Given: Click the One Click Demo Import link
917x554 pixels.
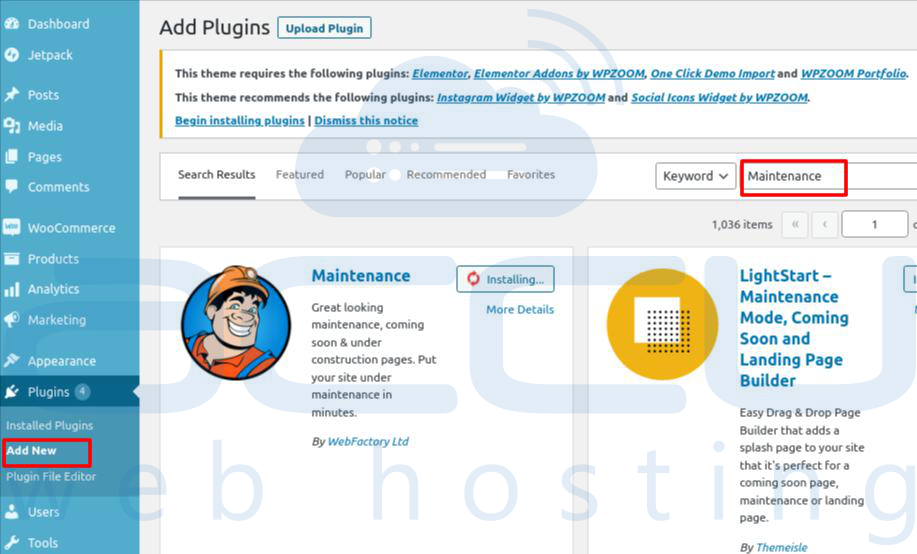Looking at the screenshot, I should pyautogui.click(x=712, y=73).
